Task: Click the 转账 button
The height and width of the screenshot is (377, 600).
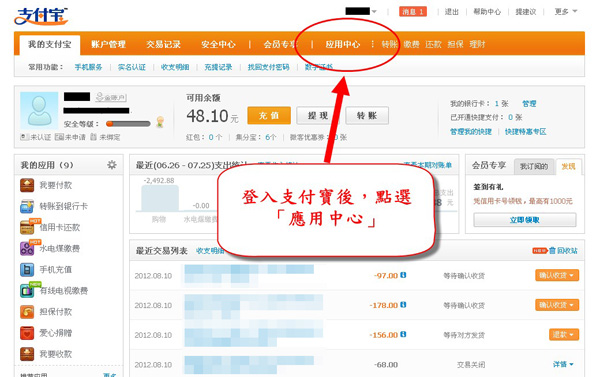Action: click(x=367, y=116)
